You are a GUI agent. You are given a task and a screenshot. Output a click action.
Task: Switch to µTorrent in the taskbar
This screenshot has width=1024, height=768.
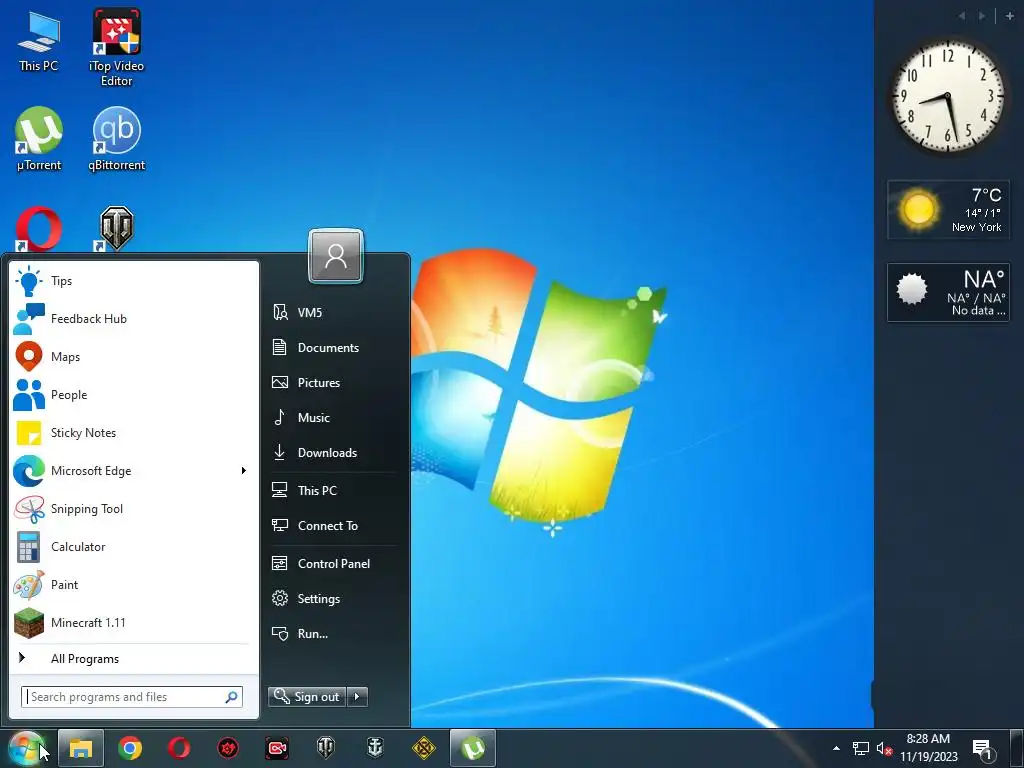pos(473,748)
